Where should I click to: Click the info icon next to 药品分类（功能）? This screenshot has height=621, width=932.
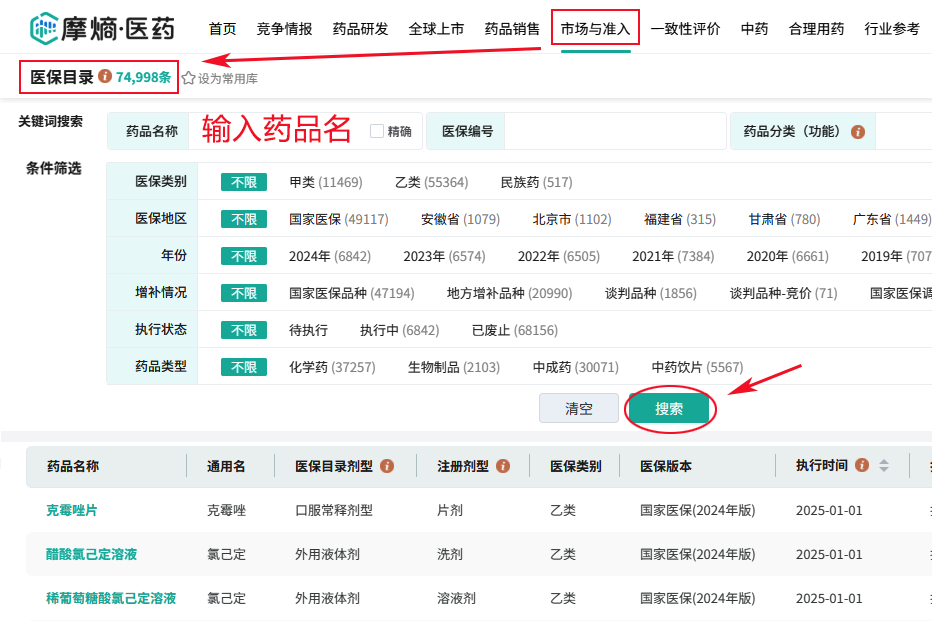pyautogui.click(x=860, y=131)
